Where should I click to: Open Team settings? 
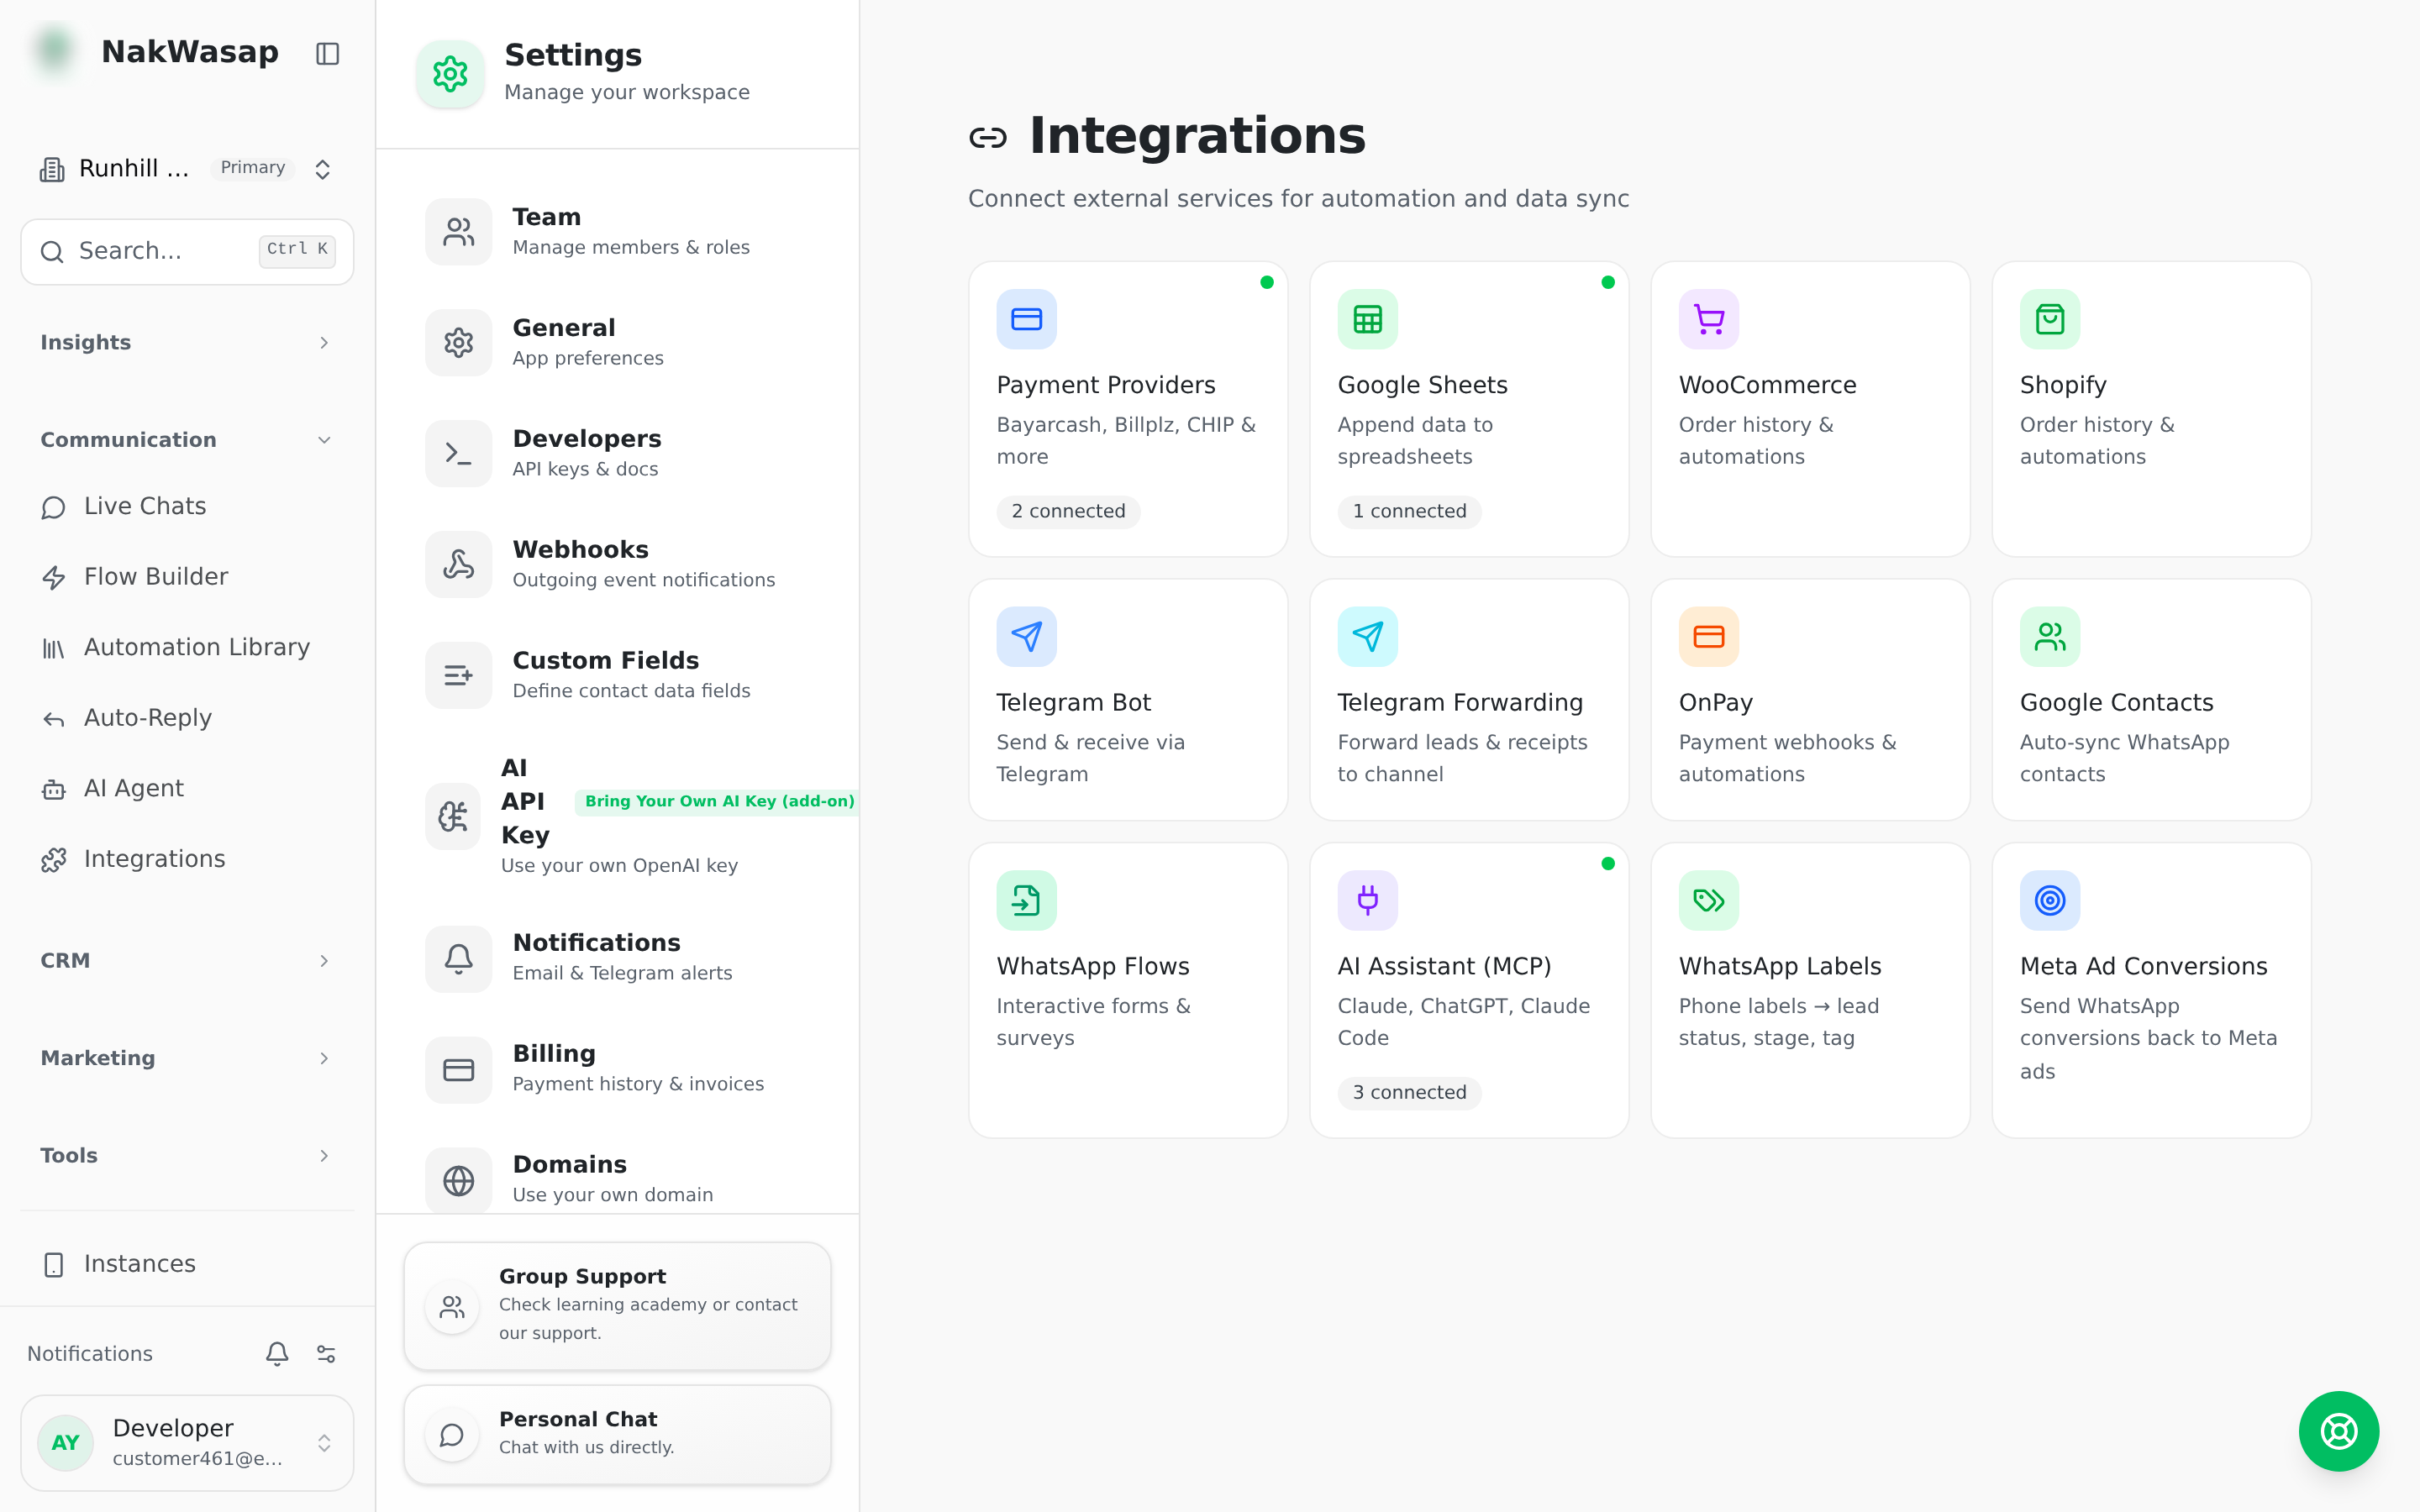(618, 231)
